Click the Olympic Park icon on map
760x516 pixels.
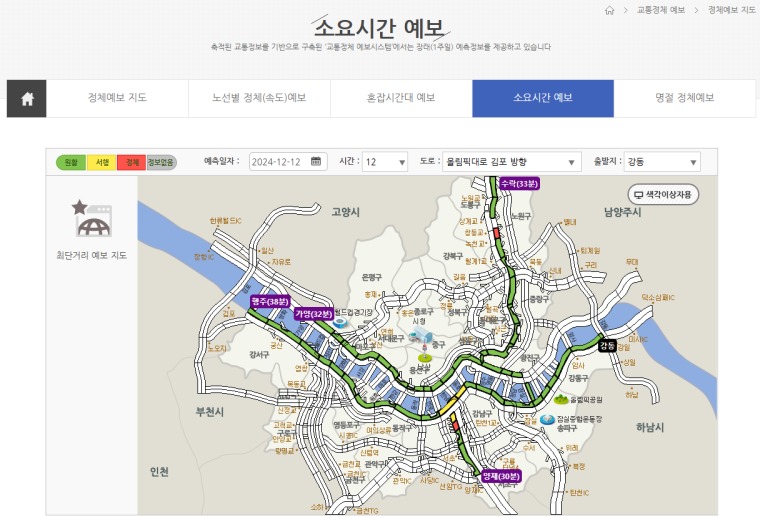pyautogui.click(x=561, y=399)
